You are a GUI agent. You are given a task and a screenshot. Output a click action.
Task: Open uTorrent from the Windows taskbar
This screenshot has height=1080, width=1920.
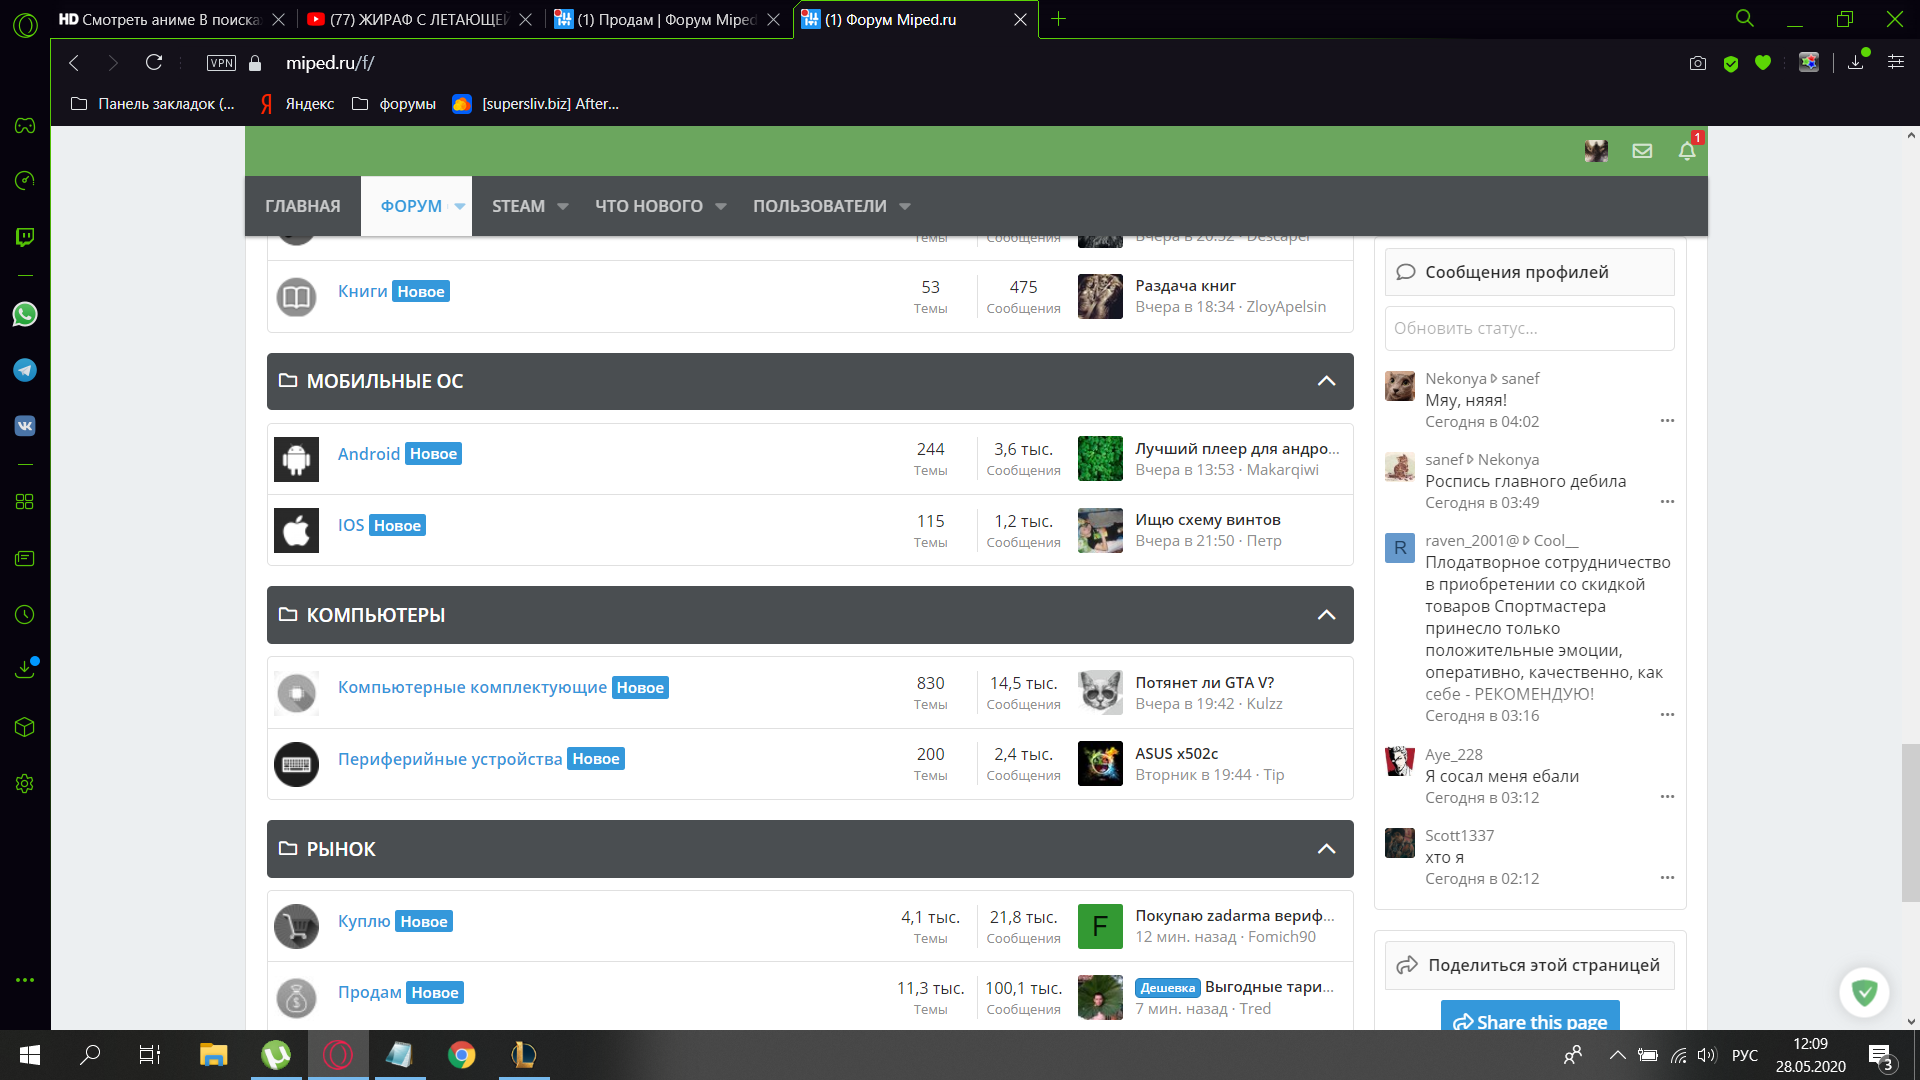(276, 1055)
